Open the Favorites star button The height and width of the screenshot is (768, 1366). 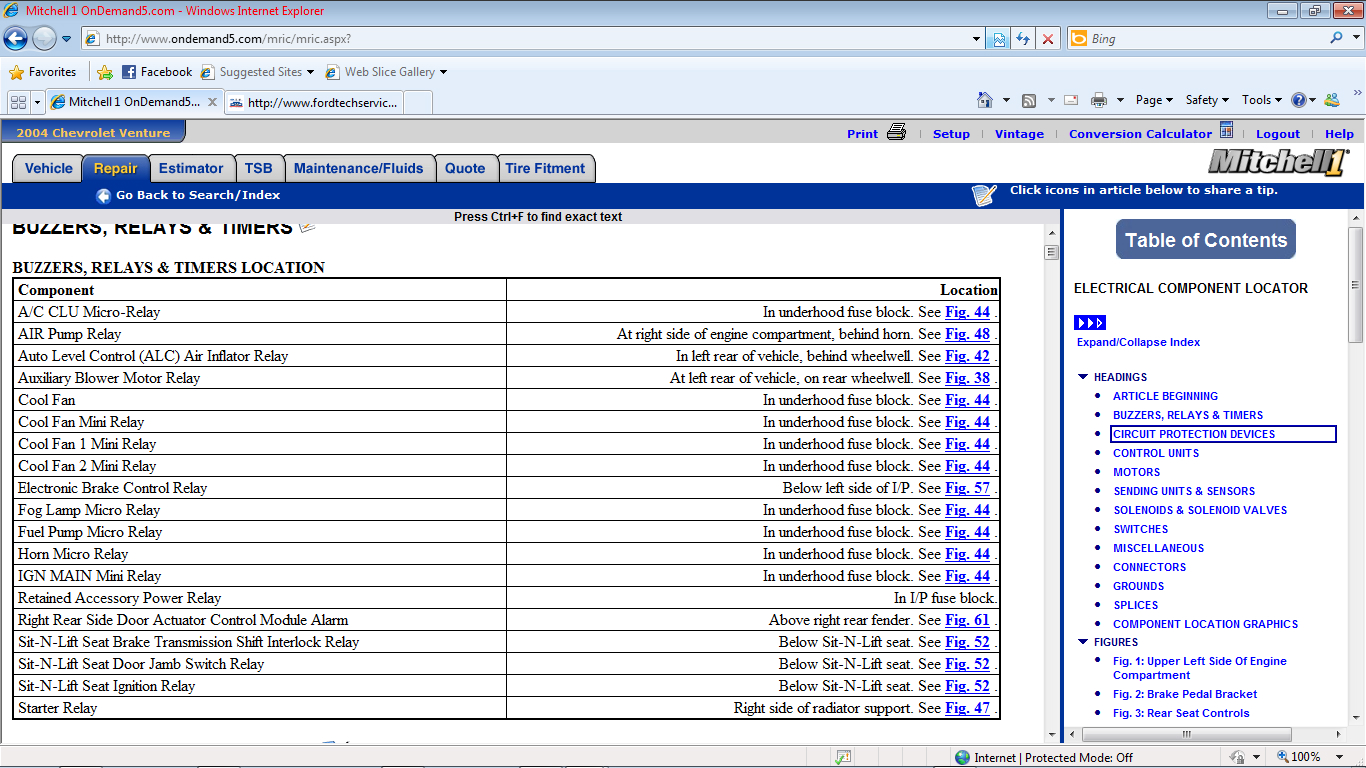click(x=42, y=72)
